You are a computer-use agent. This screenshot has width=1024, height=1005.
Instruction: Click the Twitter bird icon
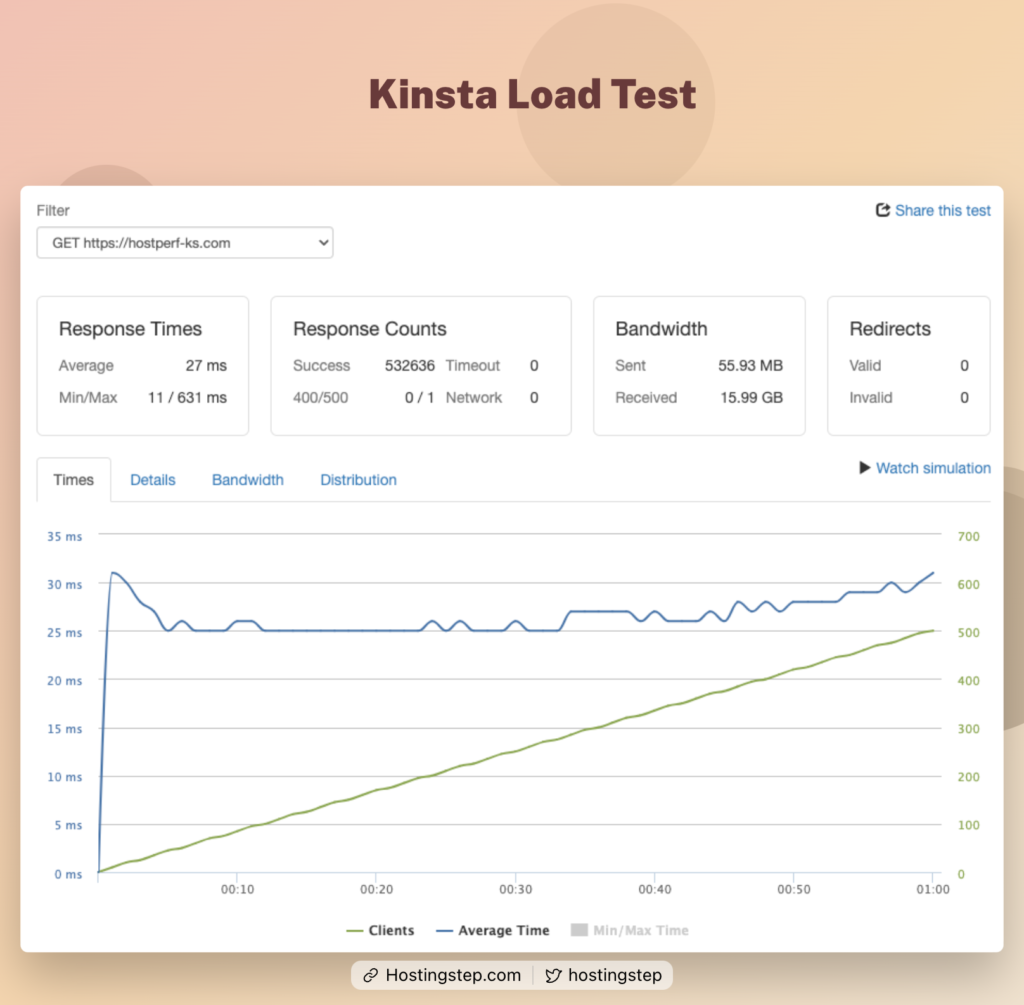[553, 975]
